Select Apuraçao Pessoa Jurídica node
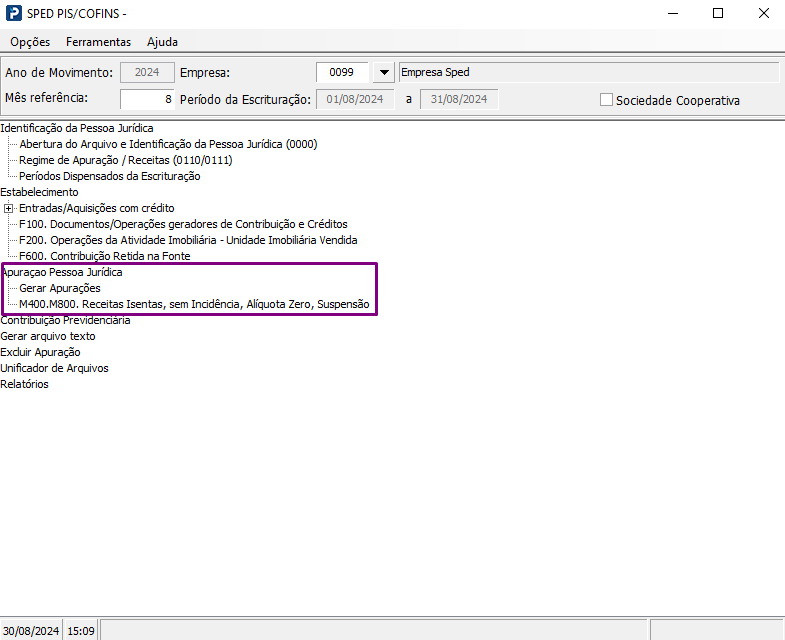The height and width of the screenshot is (640, 785). (x=62, y=272)
